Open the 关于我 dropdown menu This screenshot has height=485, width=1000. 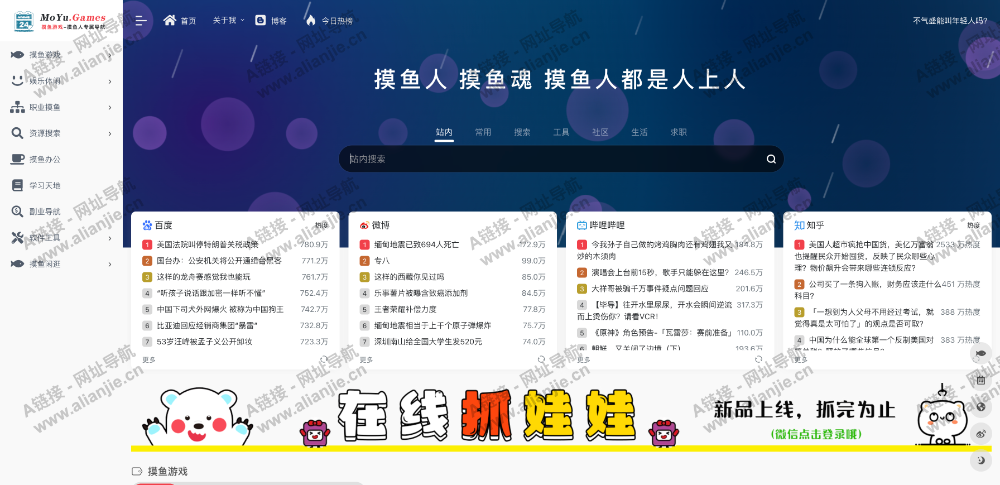228,20
